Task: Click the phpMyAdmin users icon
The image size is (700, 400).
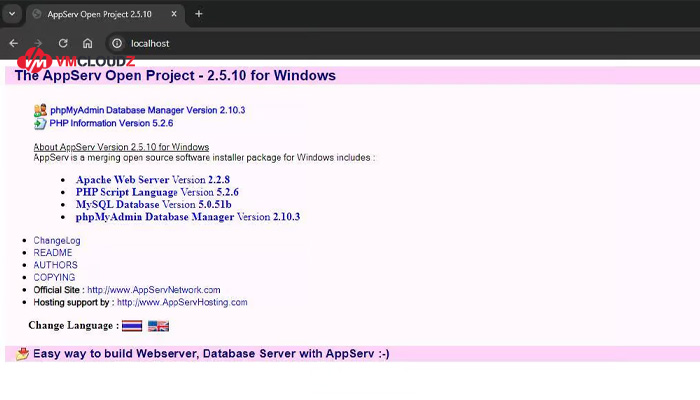Action: coord(40,110)
